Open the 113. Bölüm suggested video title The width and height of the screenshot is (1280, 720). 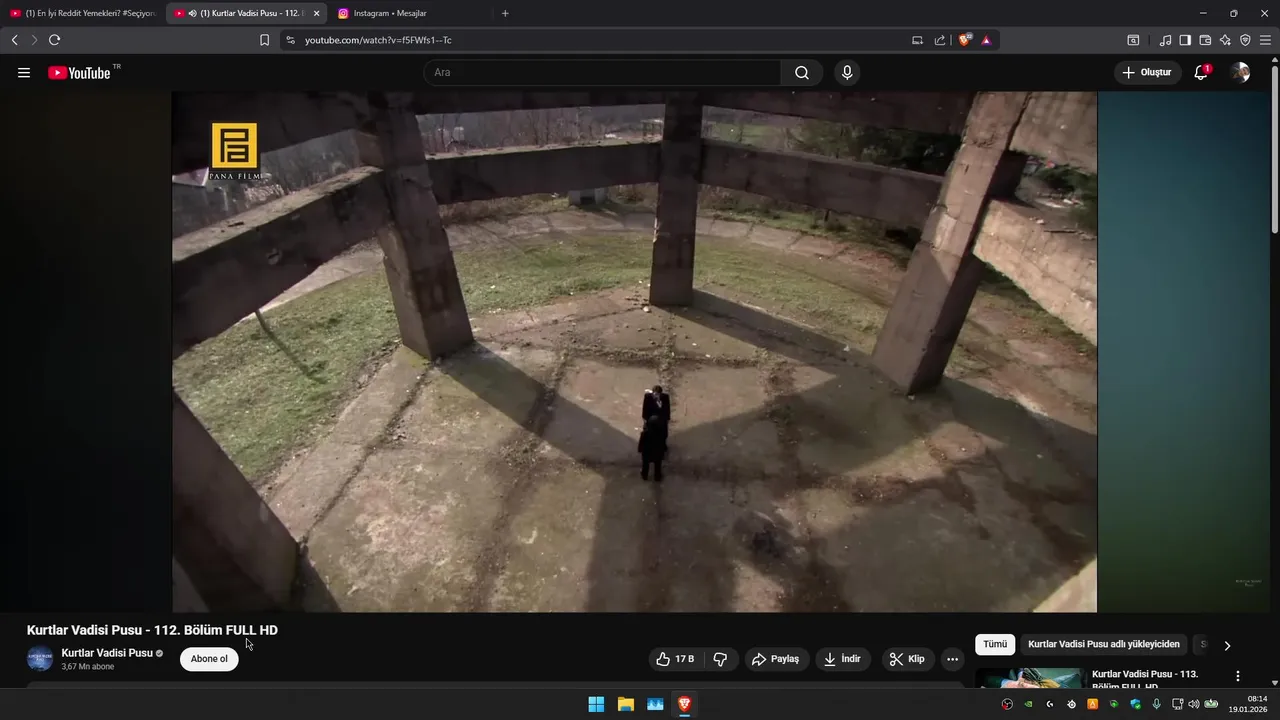coord(1145,679)
